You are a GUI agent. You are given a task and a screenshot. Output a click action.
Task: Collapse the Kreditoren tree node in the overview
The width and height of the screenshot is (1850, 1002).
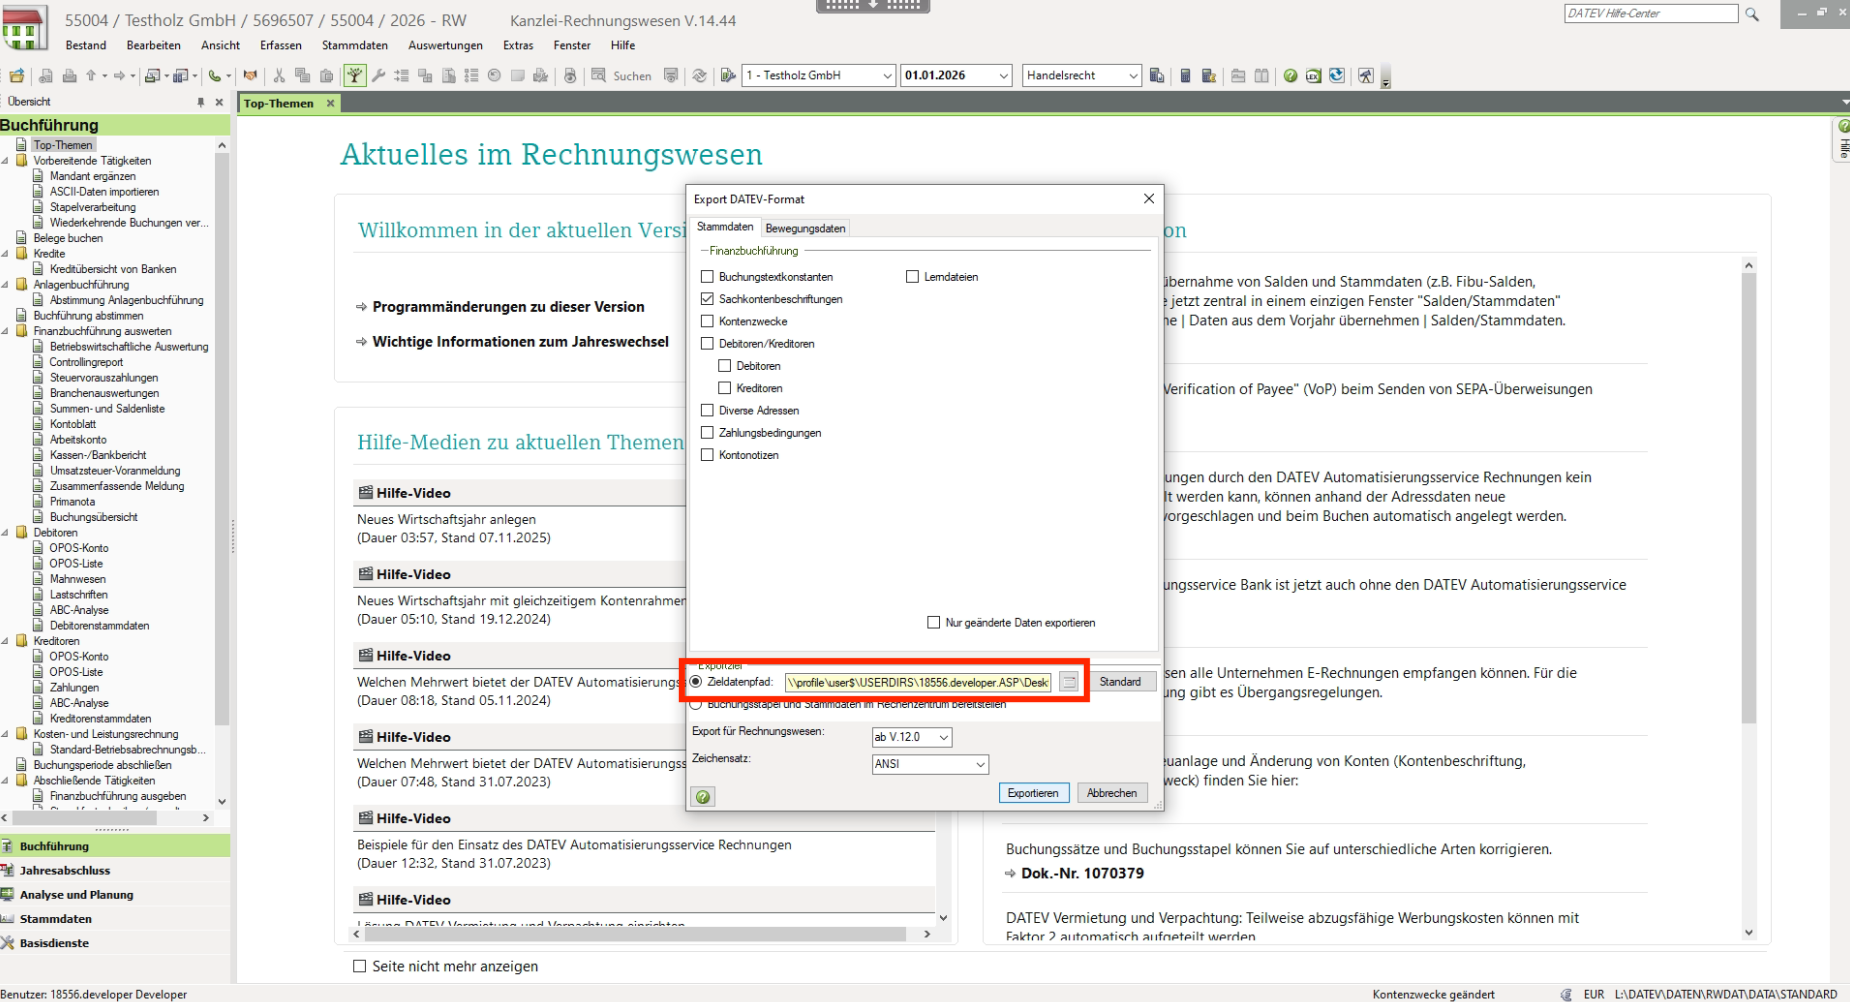point(6,641)
